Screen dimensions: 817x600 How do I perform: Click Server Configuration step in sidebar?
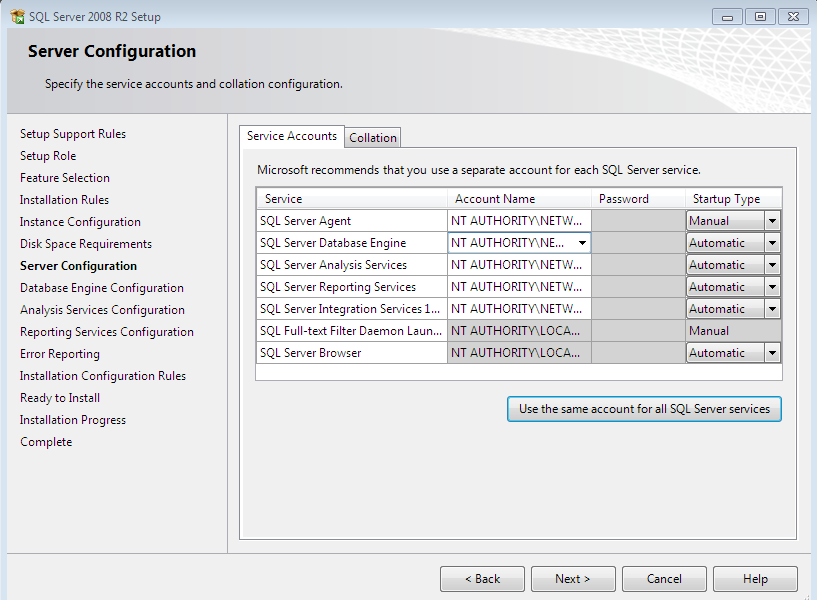[78, 266]
